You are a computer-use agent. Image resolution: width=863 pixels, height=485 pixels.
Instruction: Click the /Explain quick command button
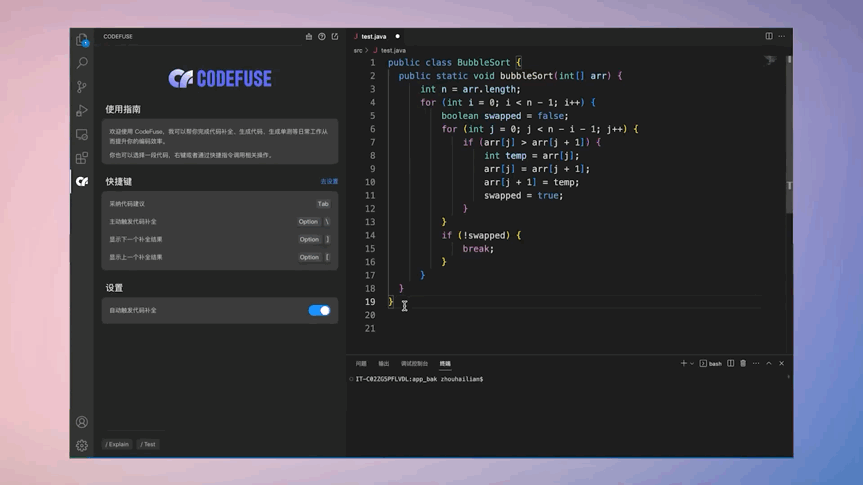[x=117, y=444]
